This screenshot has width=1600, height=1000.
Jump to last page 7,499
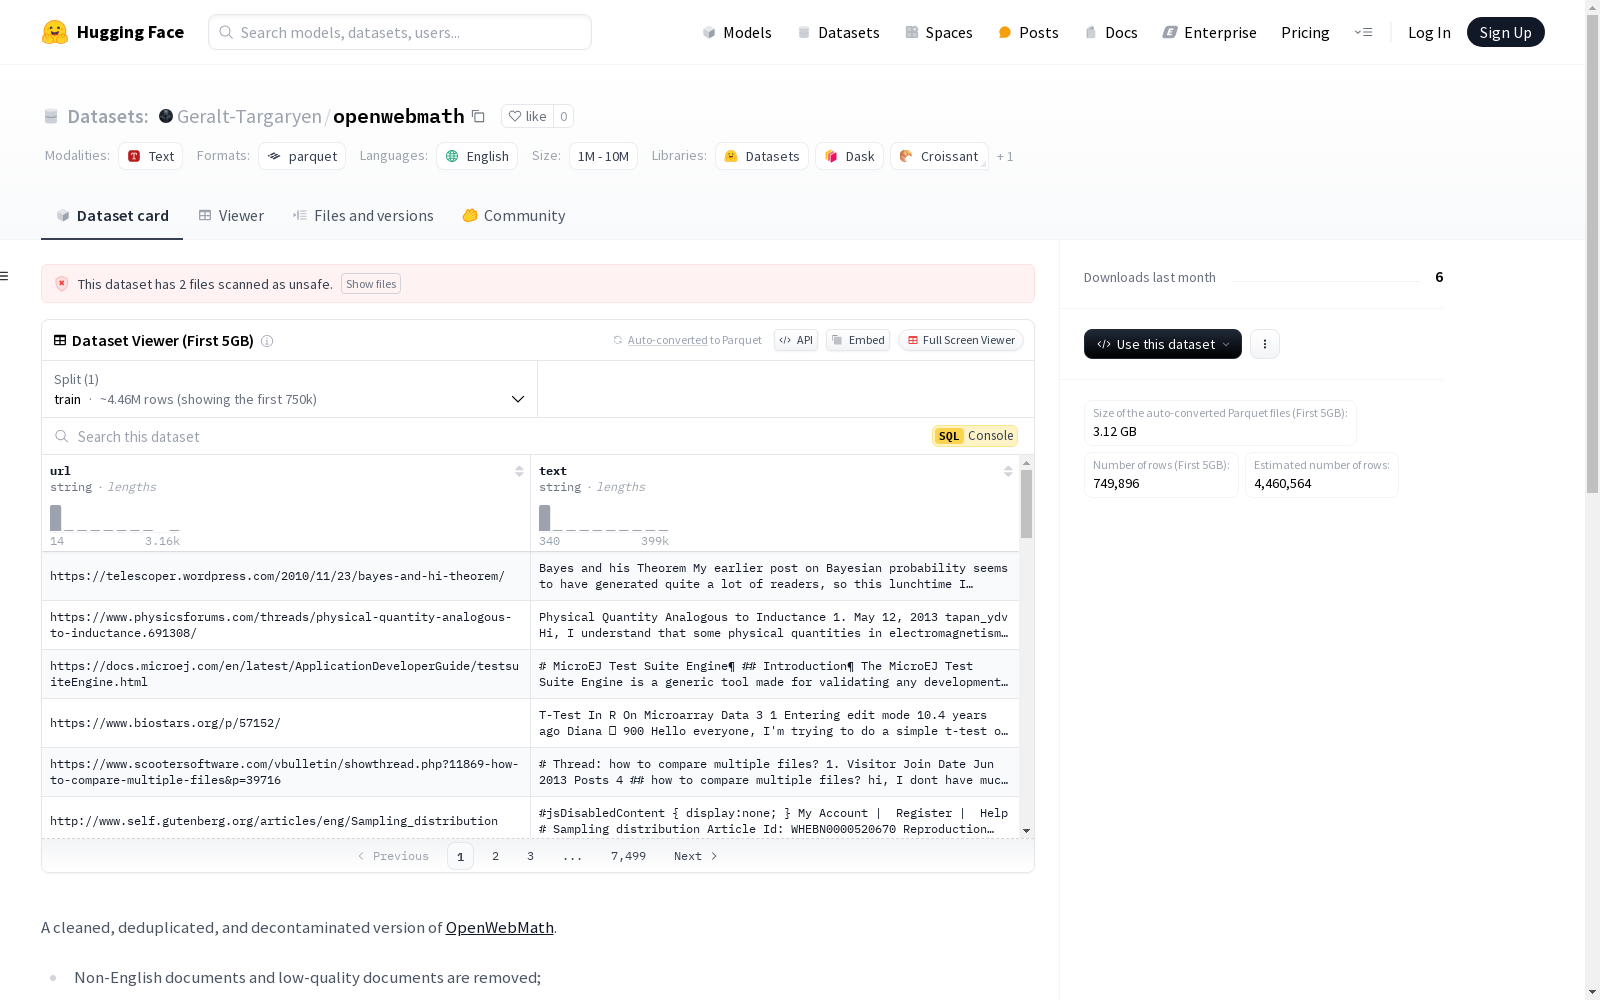pos(628,856)
